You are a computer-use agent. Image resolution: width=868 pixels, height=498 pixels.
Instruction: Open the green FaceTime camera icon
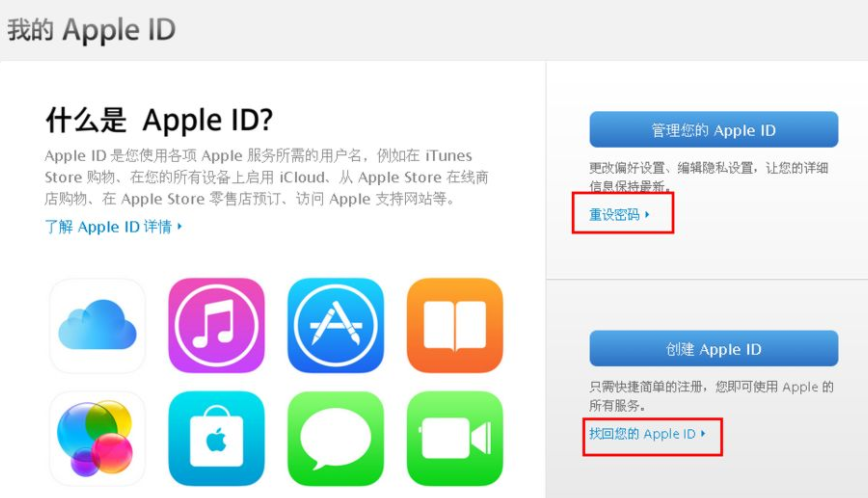pos(454,439)
